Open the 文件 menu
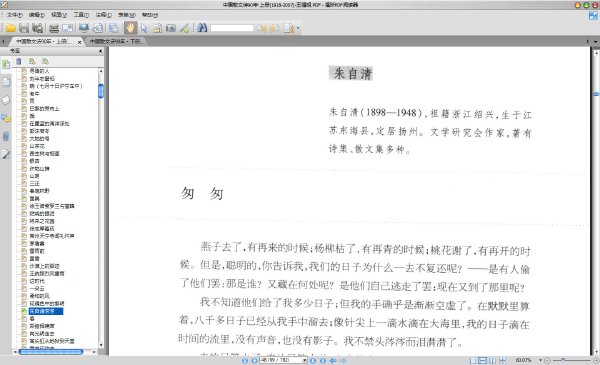The height and width of the screenshot is (365, 600). coord(15,15)
